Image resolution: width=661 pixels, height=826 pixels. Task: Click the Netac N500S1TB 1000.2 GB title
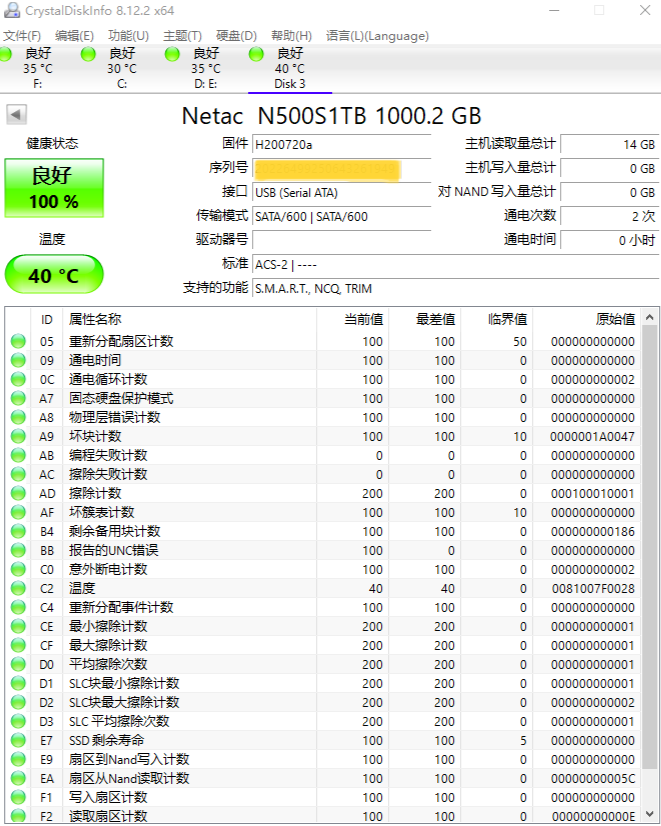point(331,116)
